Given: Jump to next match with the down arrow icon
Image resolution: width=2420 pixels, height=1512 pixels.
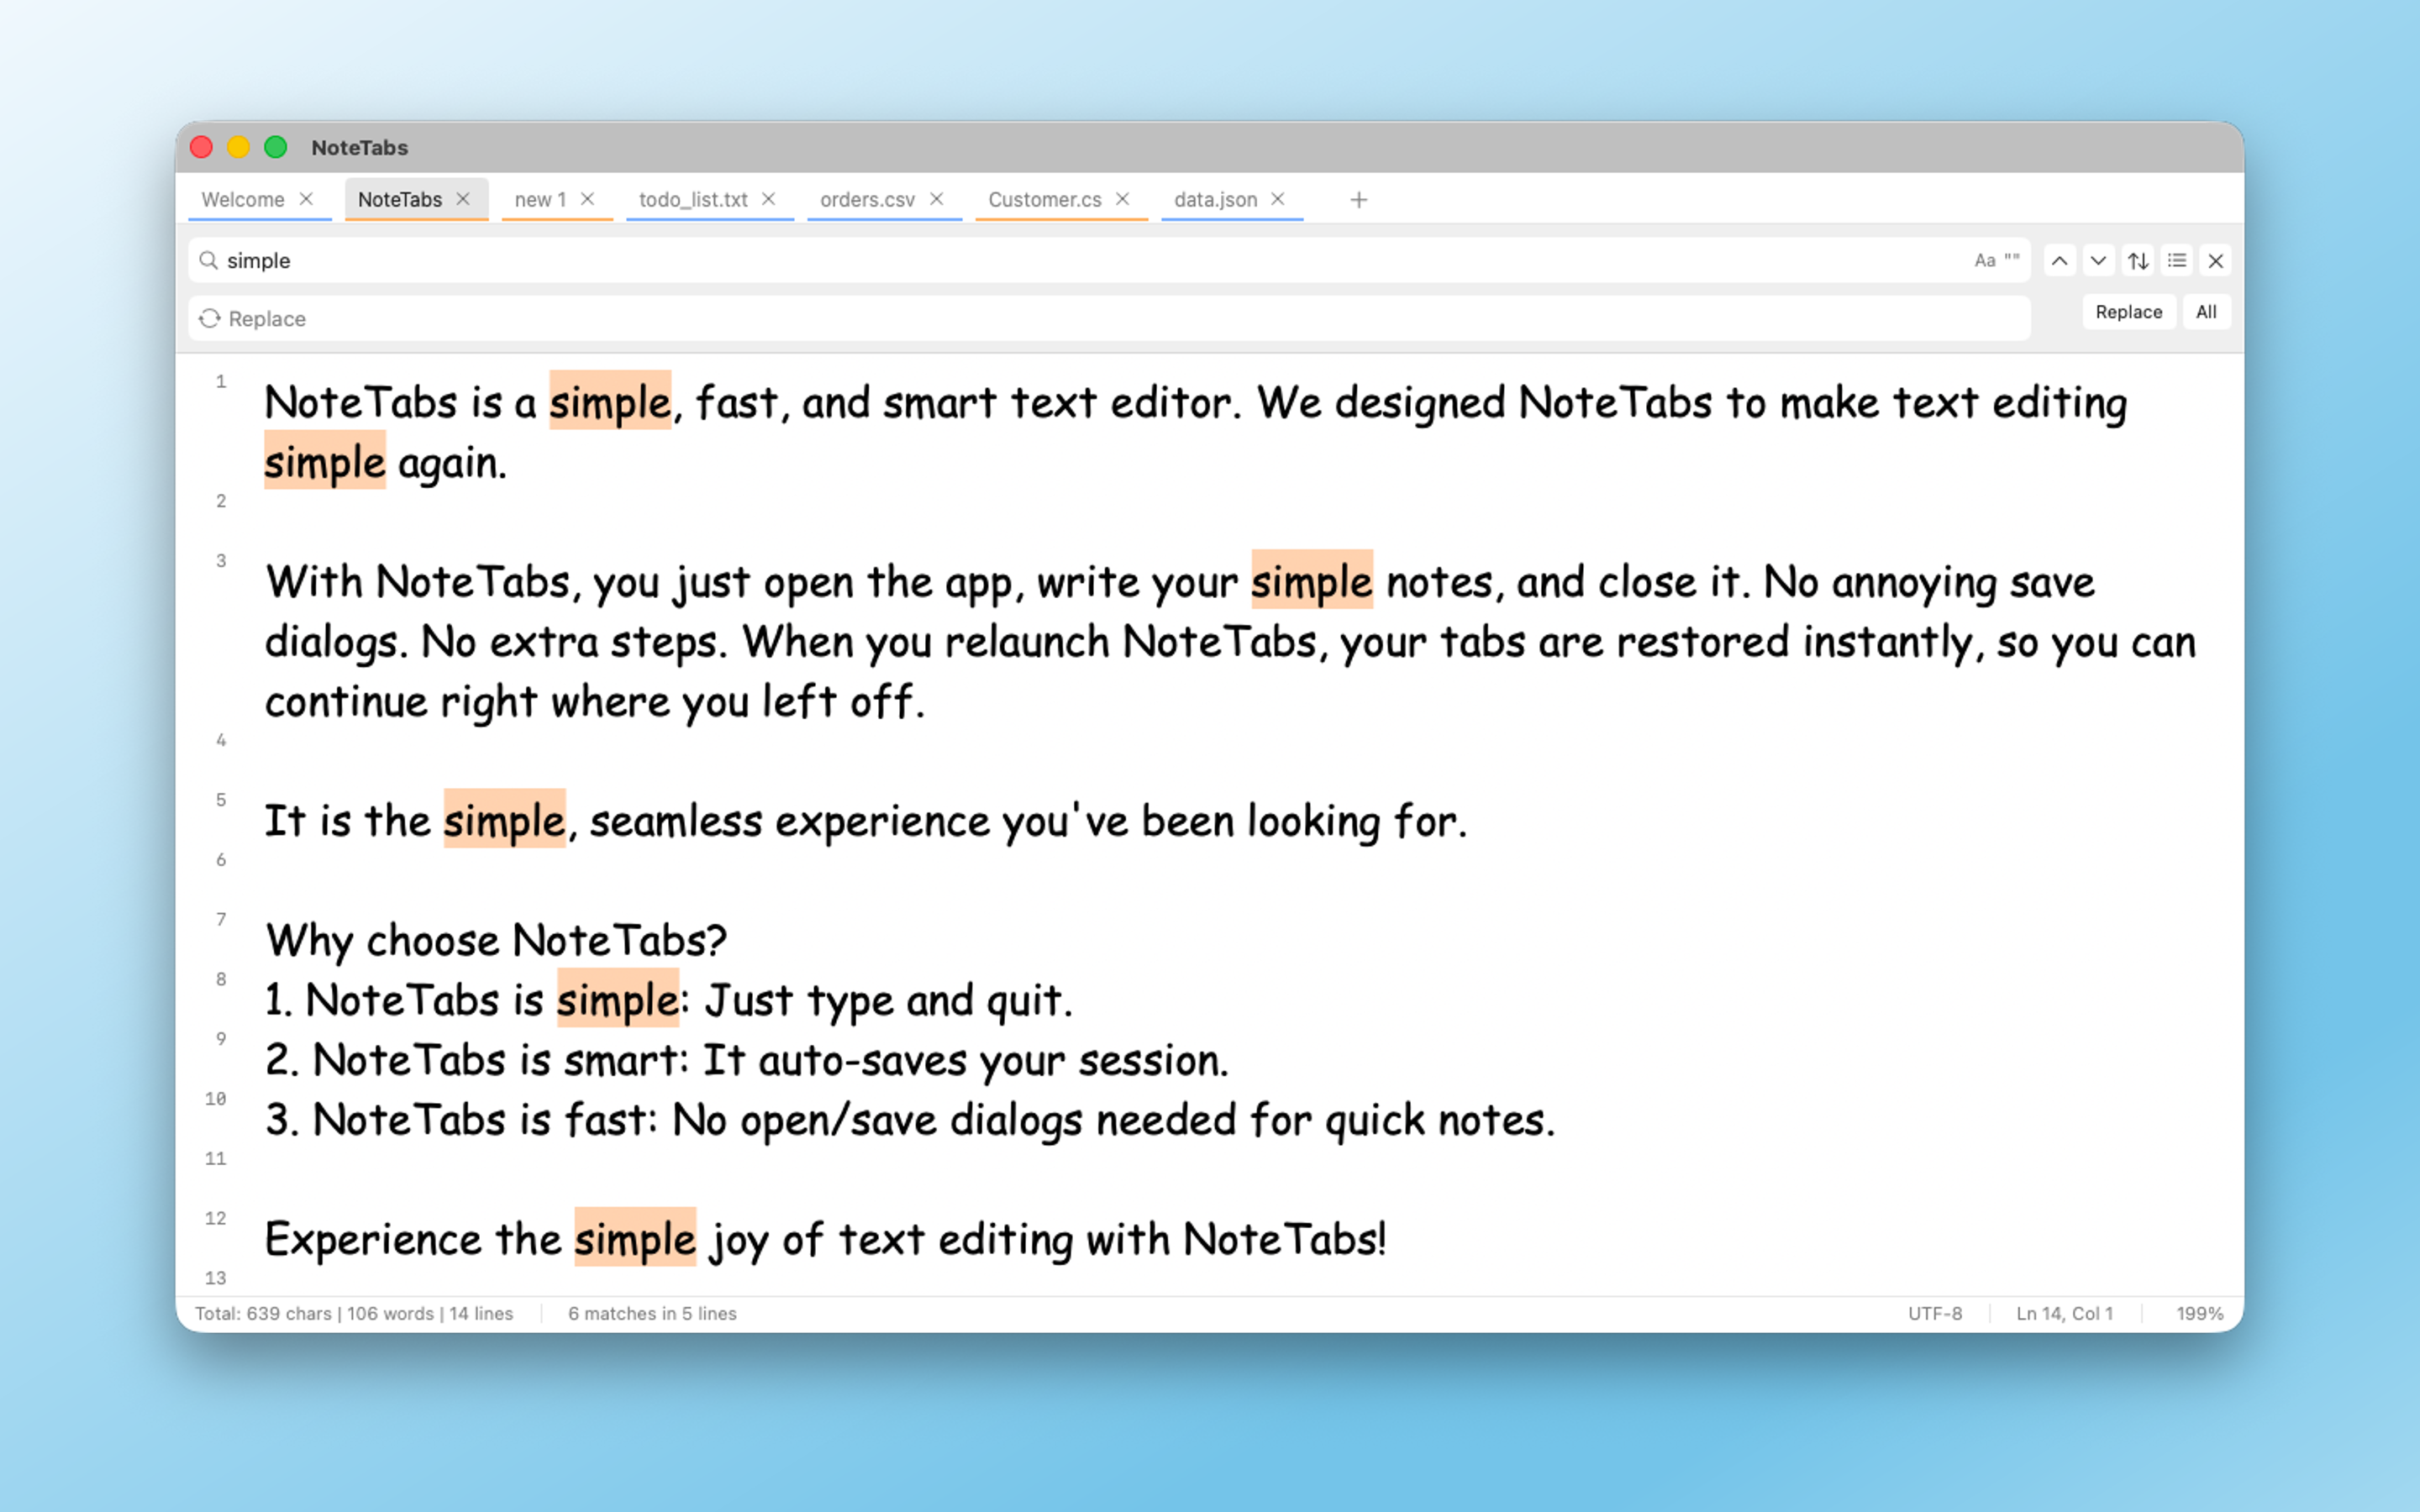Looking at the screenshot, I should 2099,260.
